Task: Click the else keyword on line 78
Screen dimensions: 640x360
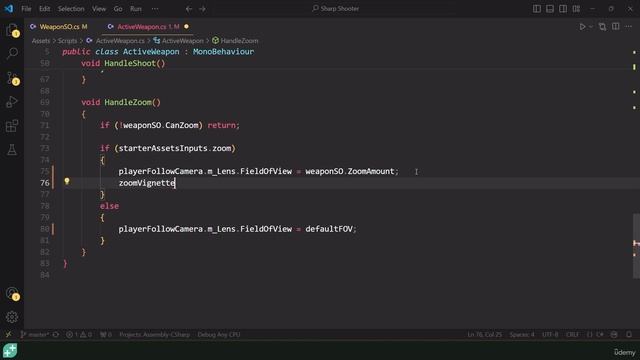Action: click(109, 206)
